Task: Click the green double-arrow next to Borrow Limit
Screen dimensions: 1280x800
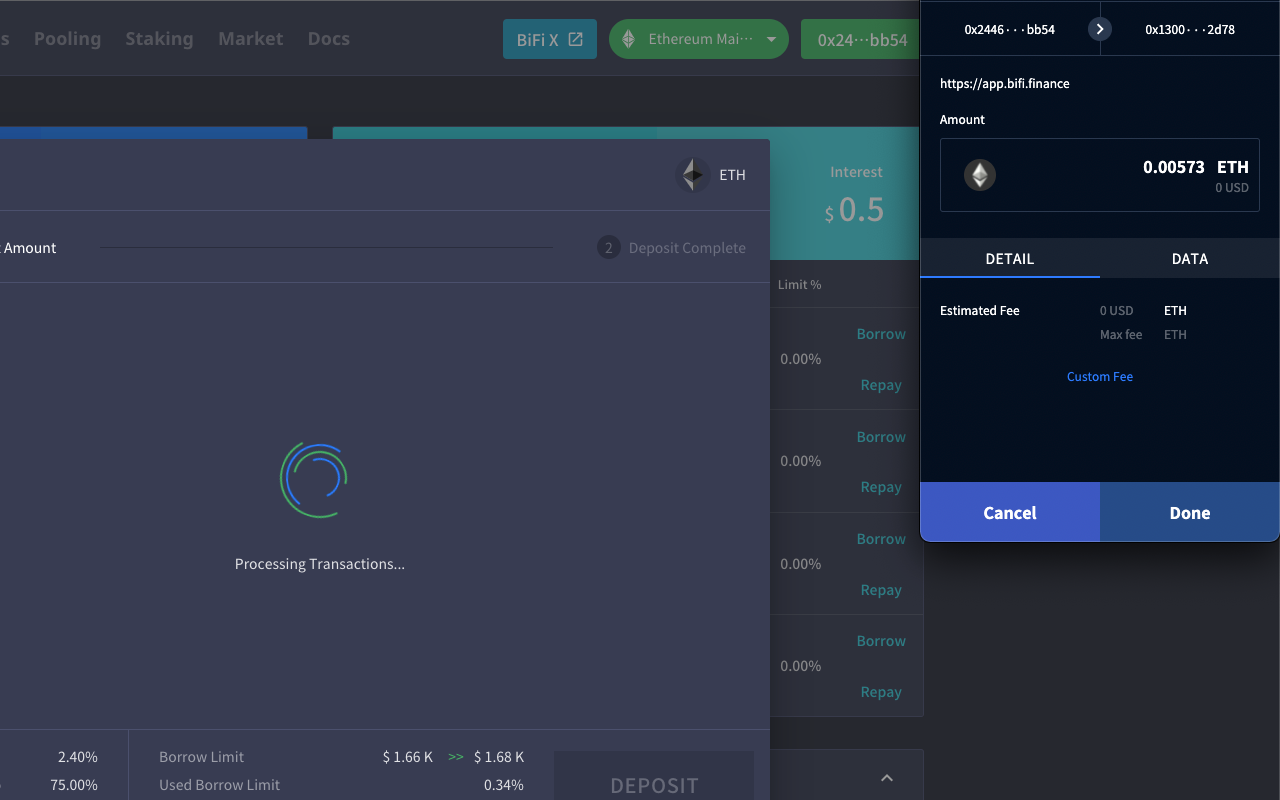Action: pyautogui.click(x=457, y=757)
